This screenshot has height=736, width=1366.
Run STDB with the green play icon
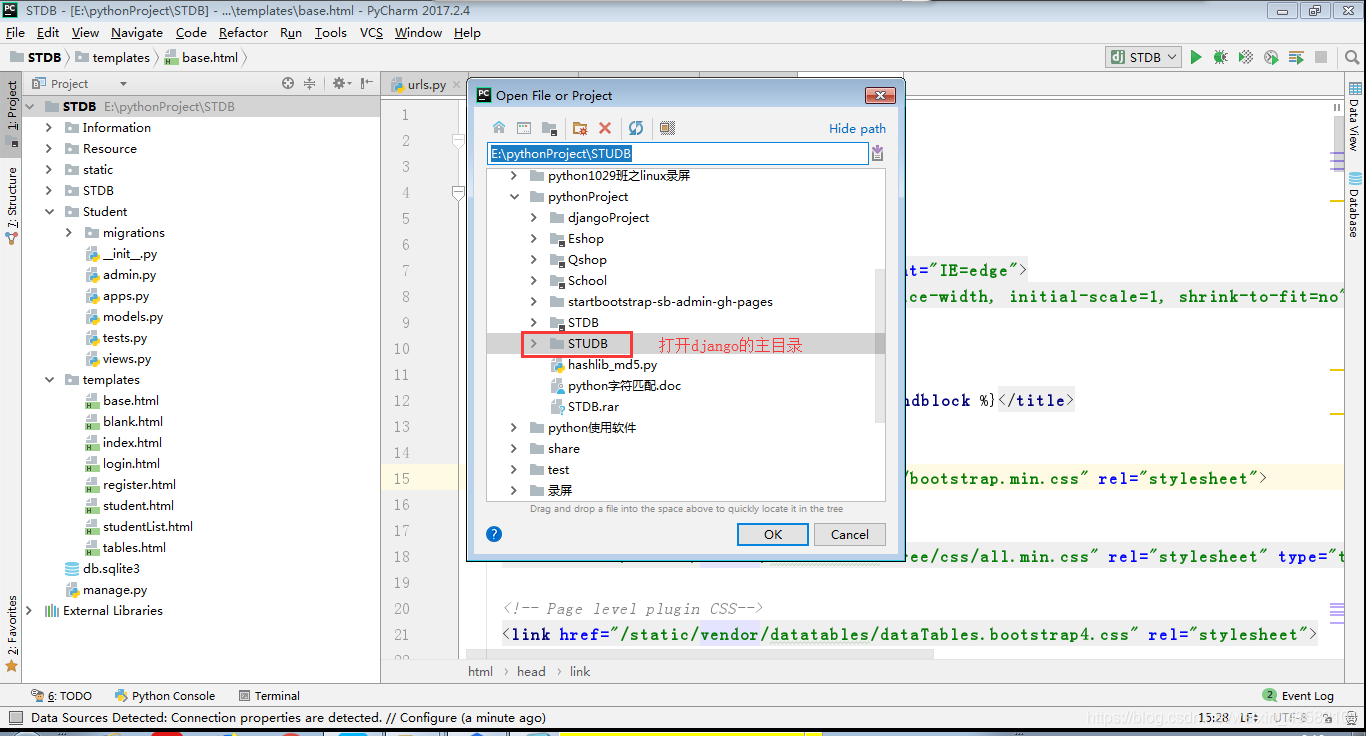click(x=1196, y=58)
